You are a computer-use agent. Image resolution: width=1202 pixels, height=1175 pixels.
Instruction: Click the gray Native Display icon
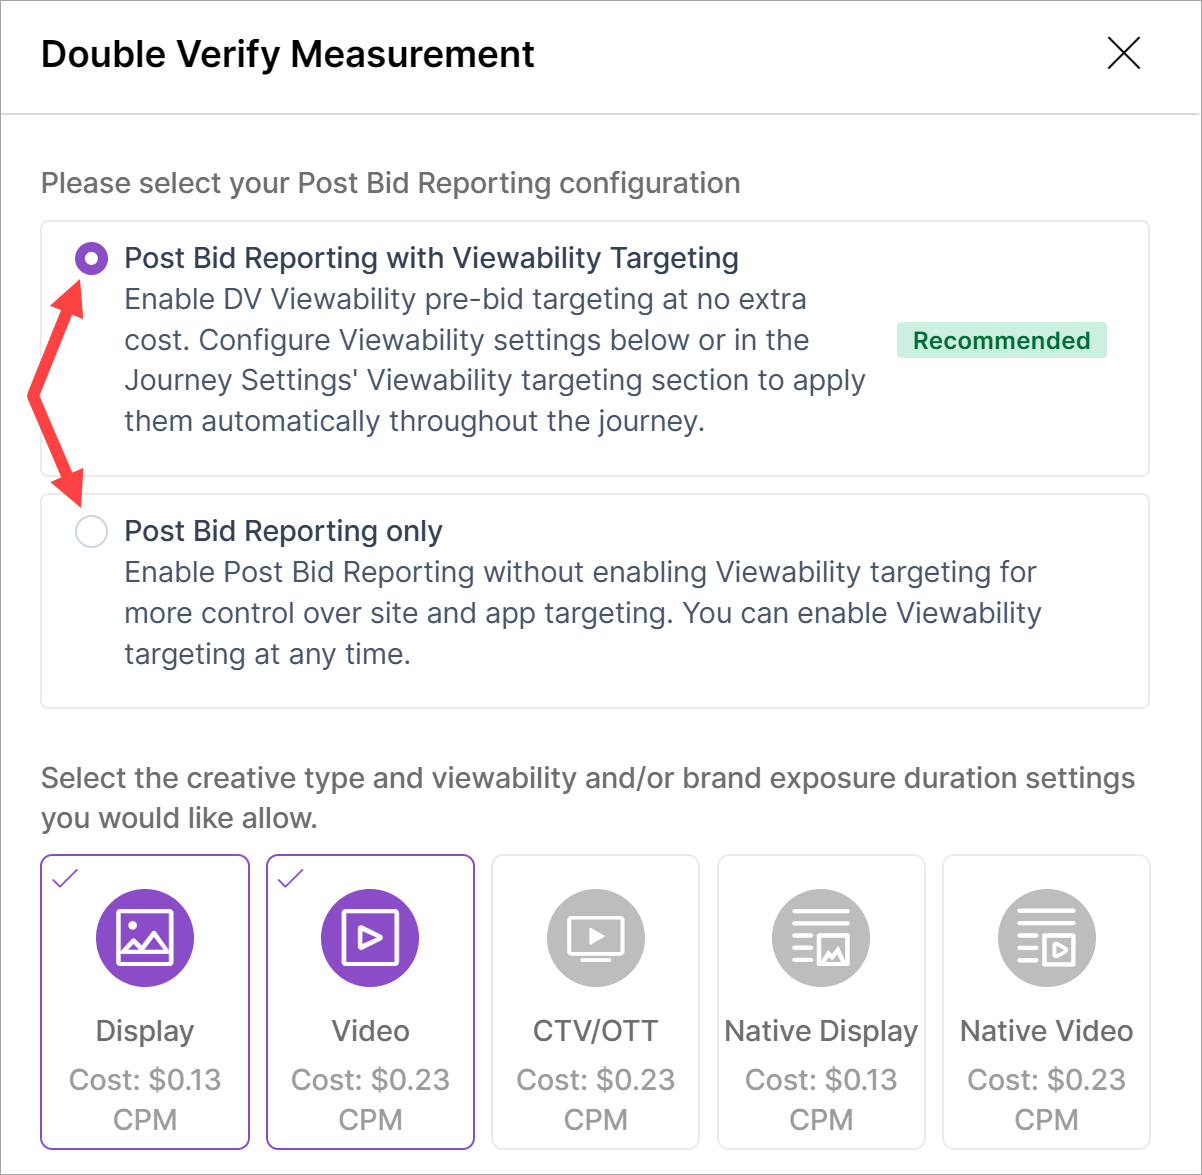(821, 938)
